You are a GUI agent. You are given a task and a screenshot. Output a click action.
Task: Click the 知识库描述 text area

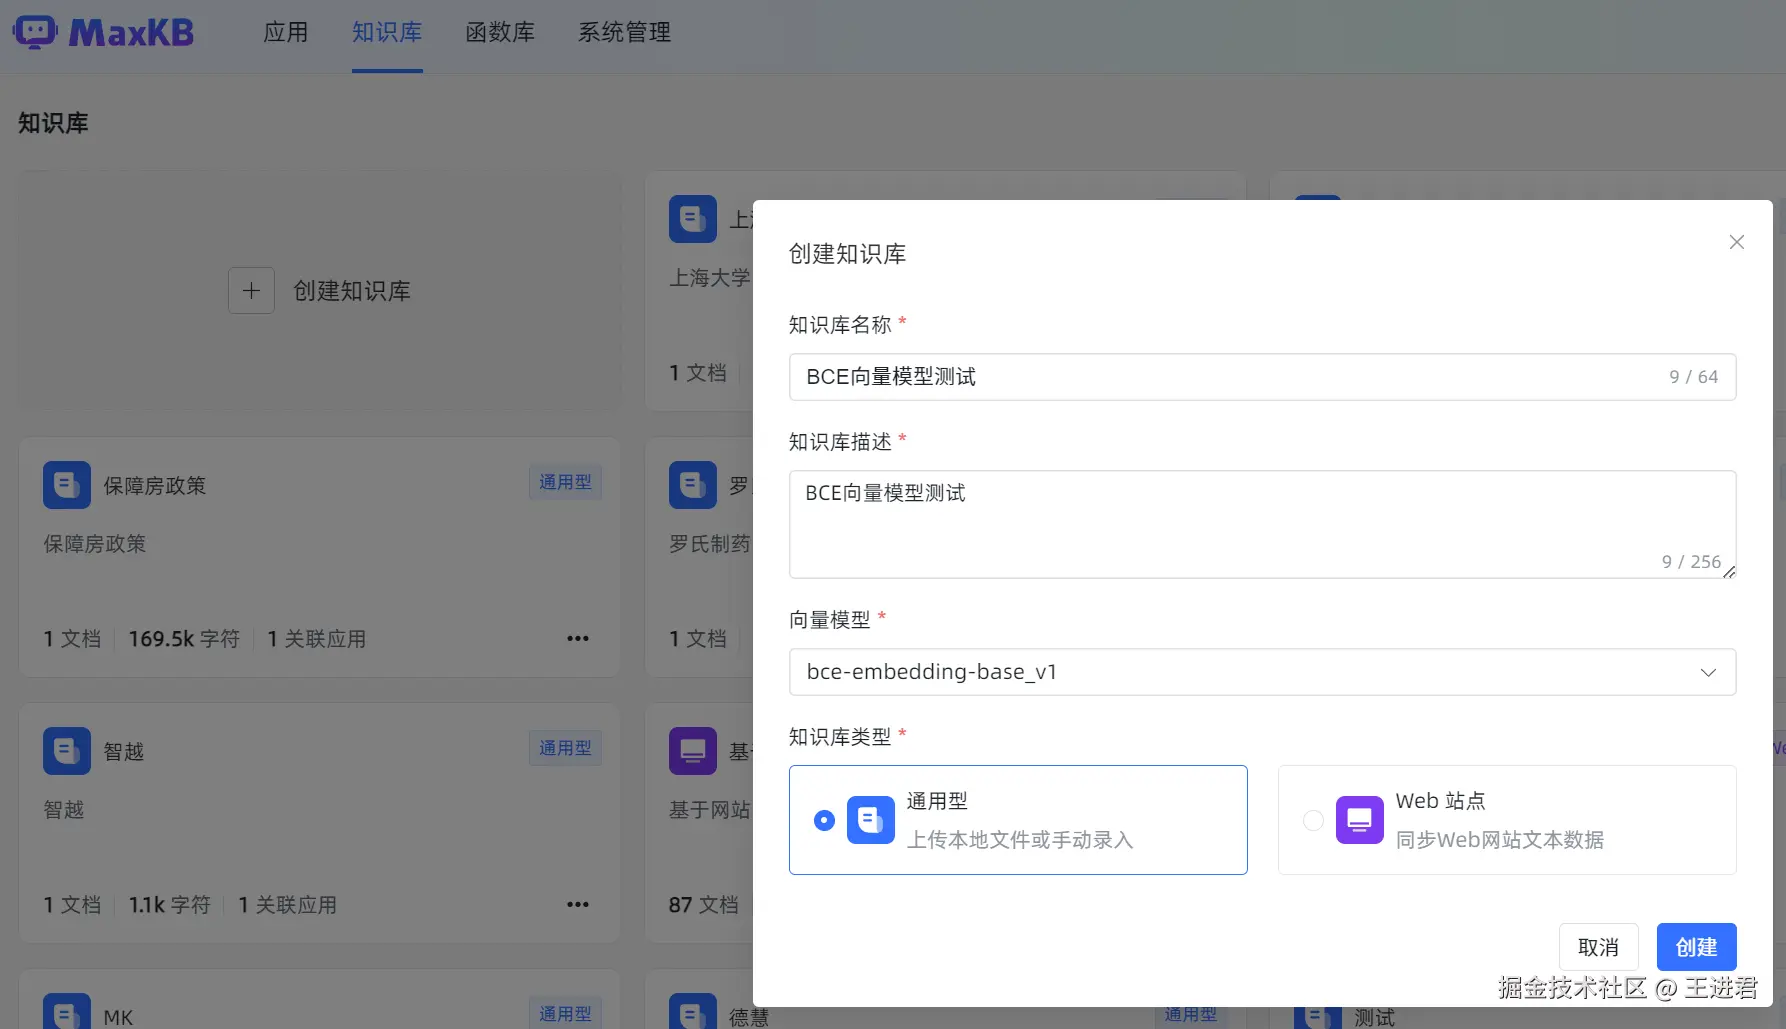[x=1262, y=524]
